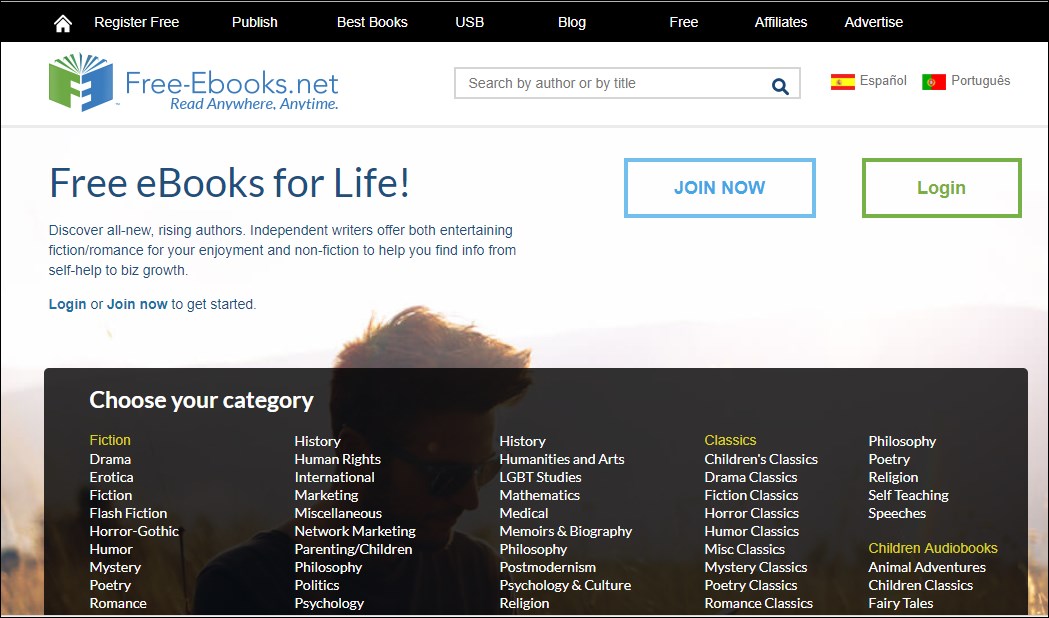The height and width of the screenshot is (618, 1049).
Task: Click the home icon in top bar
Action: 63,23
